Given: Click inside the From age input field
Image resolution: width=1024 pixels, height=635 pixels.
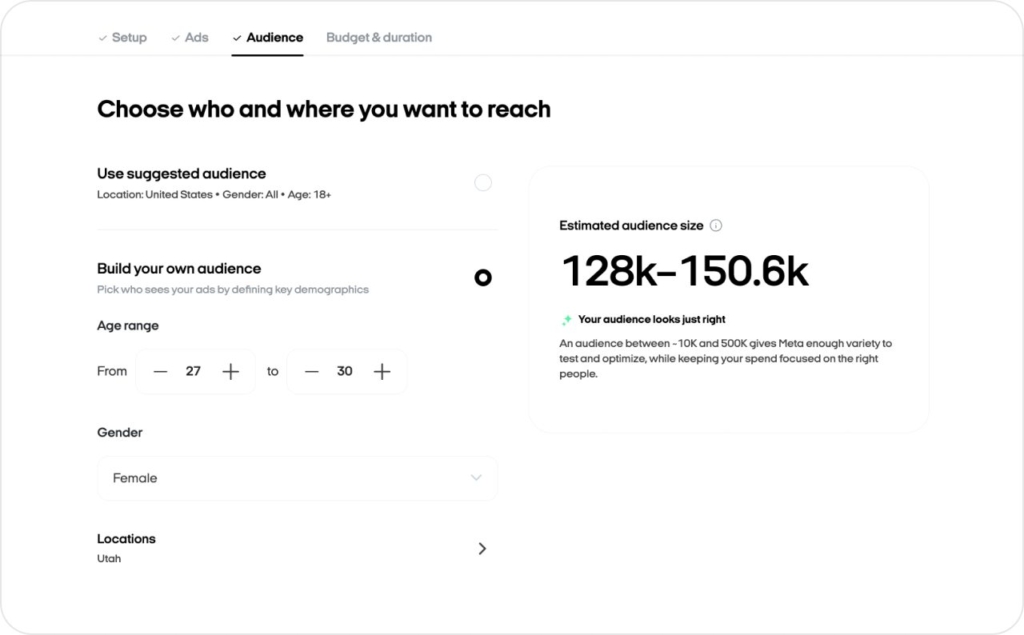Looking at the screenshot, I should point(195,371).
